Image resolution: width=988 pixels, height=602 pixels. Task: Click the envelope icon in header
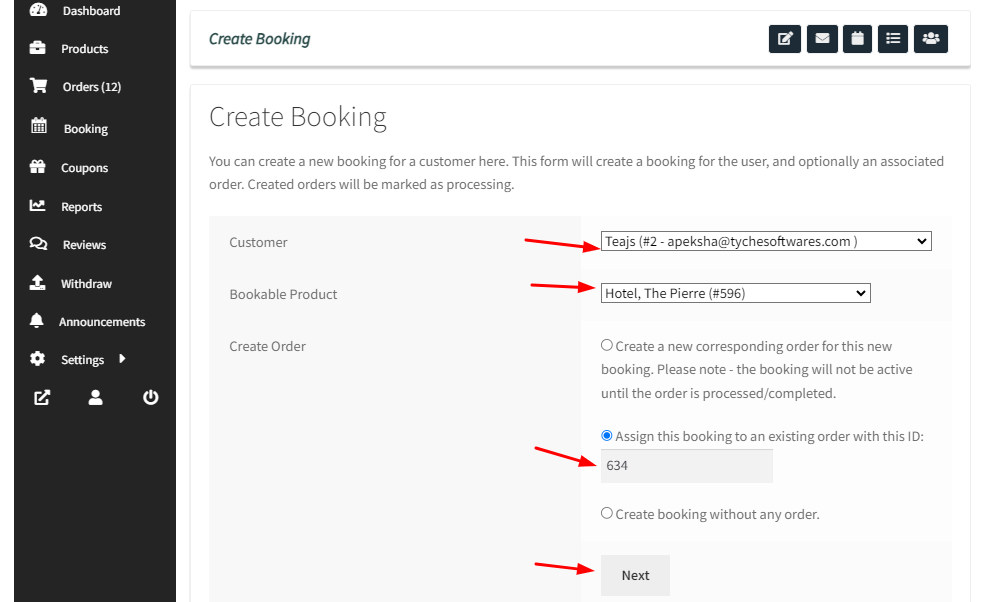point(822,38)
